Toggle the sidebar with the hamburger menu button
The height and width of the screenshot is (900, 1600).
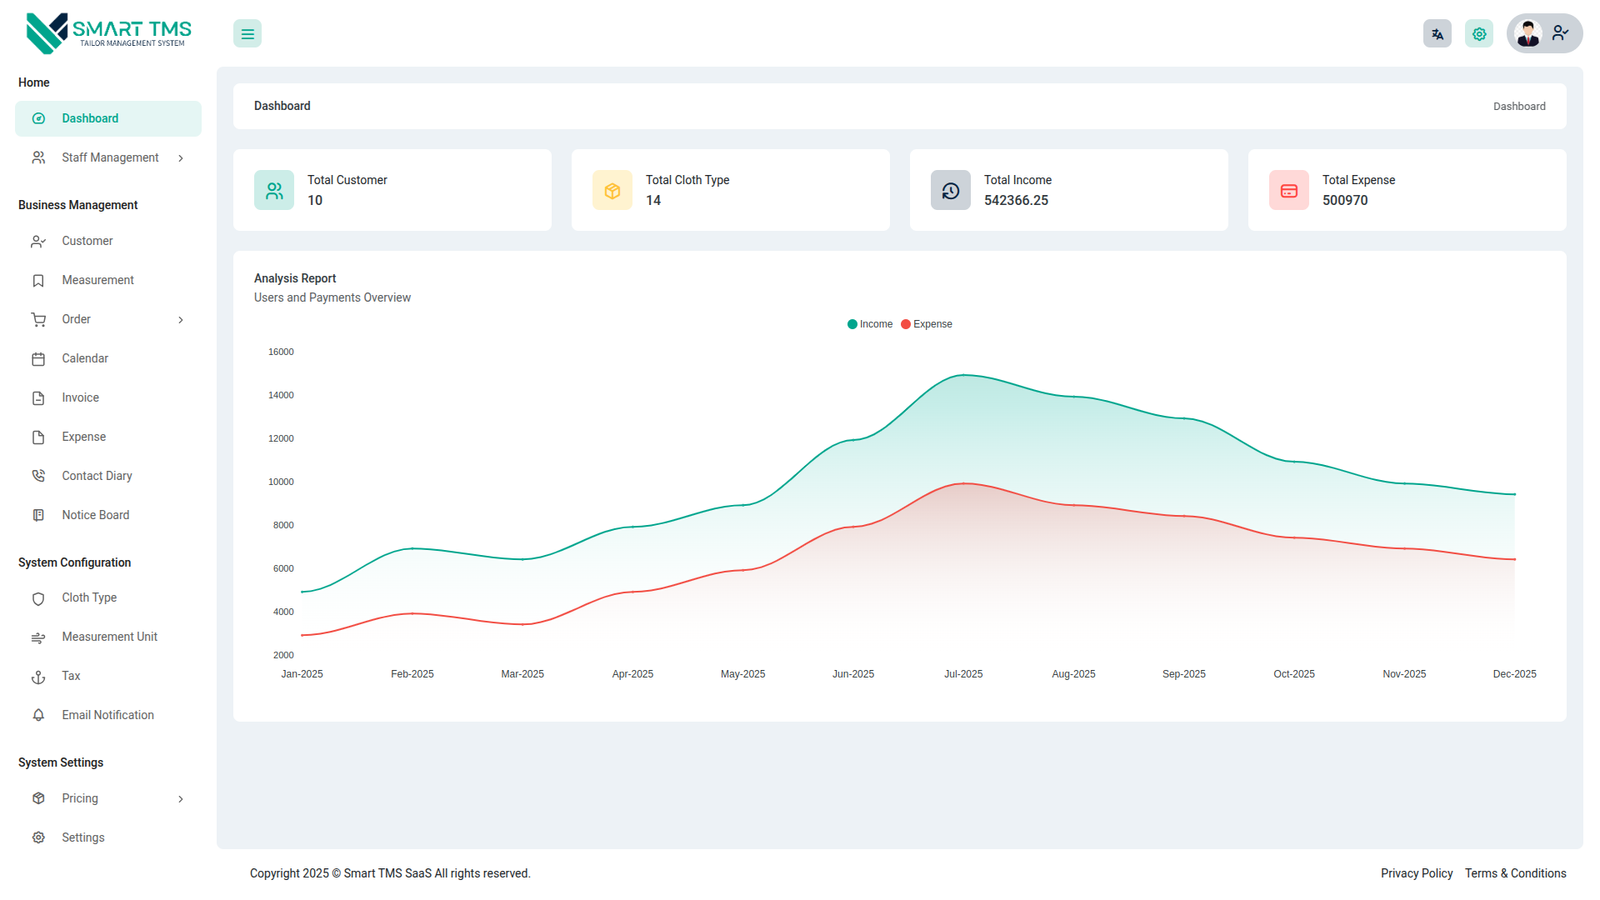click(x=247, y=34)
